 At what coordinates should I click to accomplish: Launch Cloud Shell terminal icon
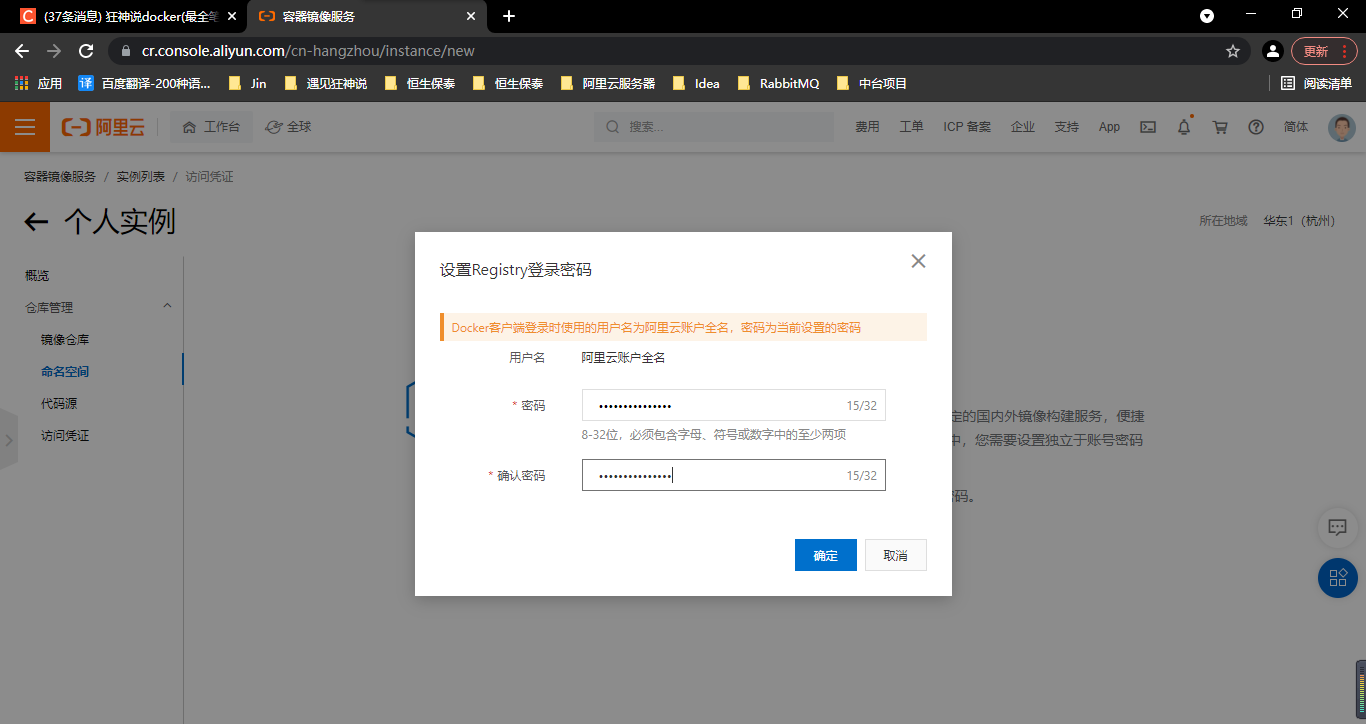[x=1149, y=127]
